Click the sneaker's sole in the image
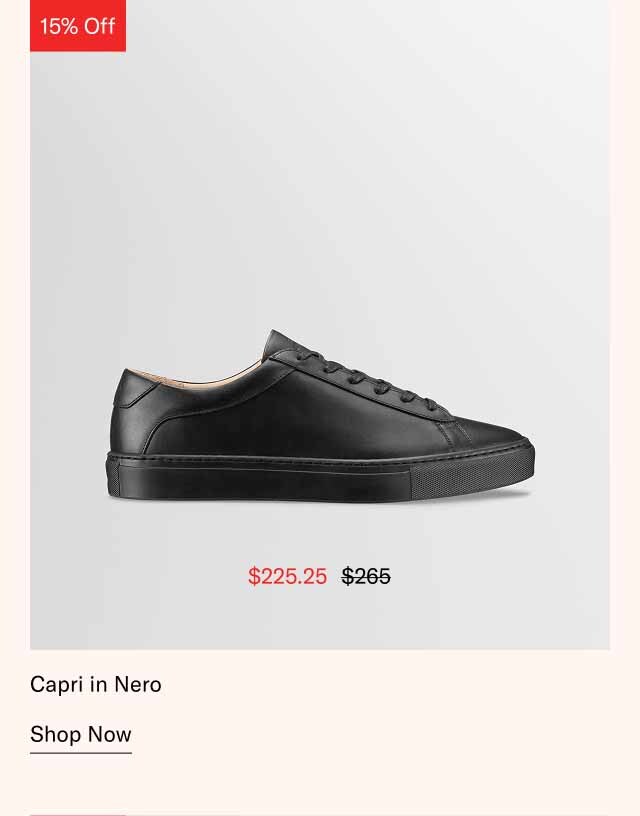Screen dimensions: 640x816 (x=320, y=480)
